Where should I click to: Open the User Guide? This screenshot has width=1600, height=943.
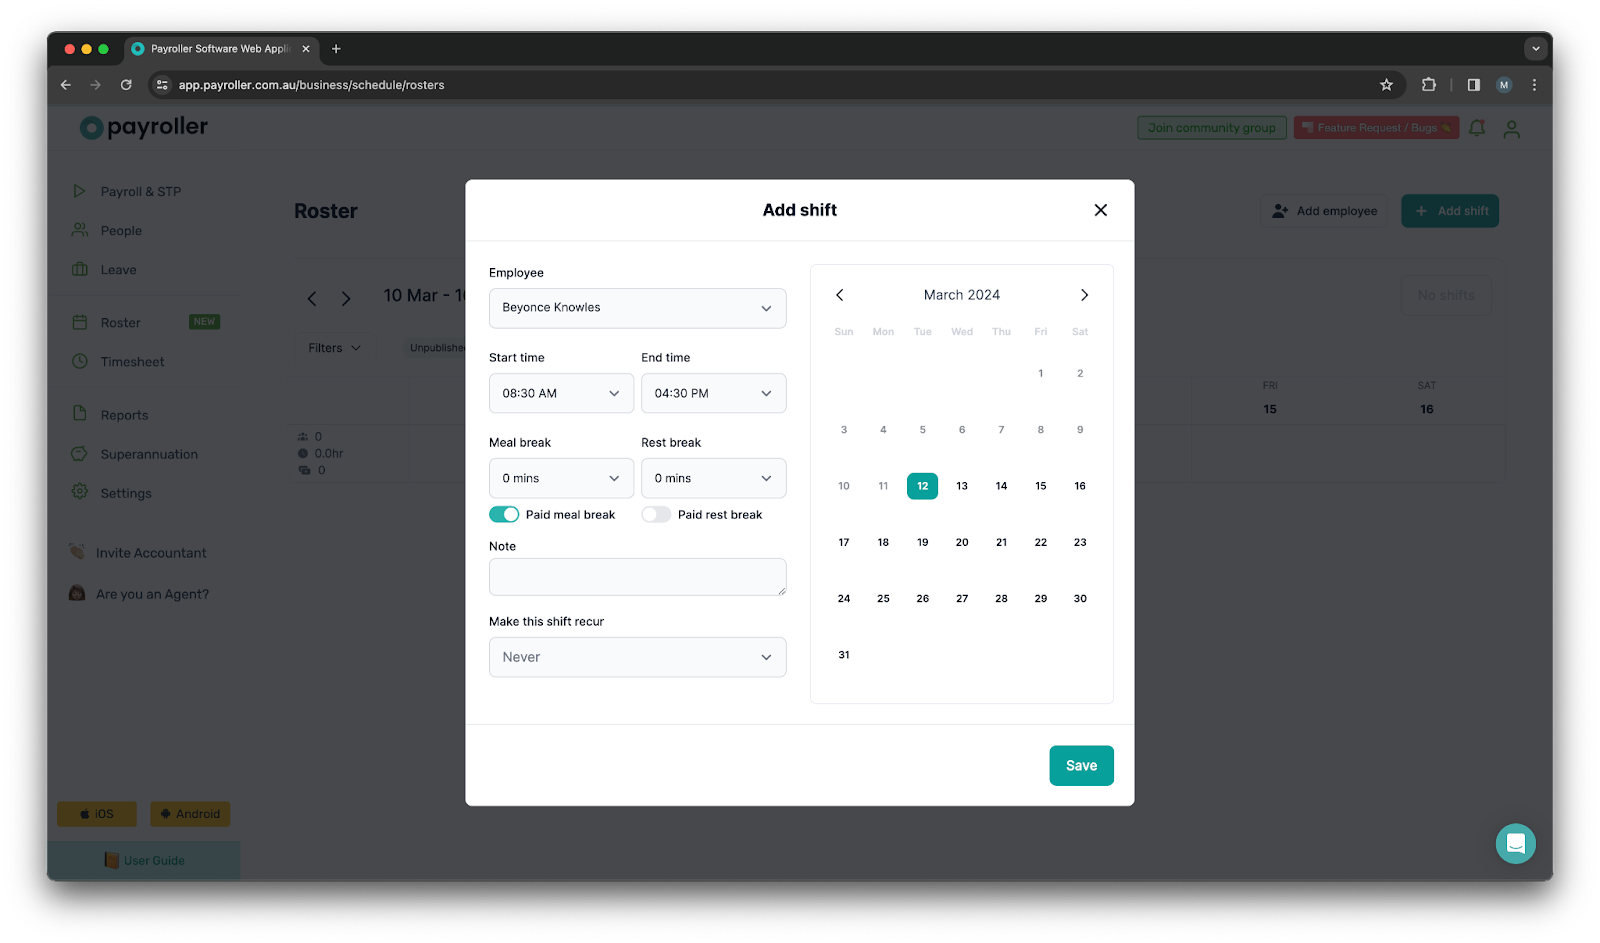(x=144, y=860)
